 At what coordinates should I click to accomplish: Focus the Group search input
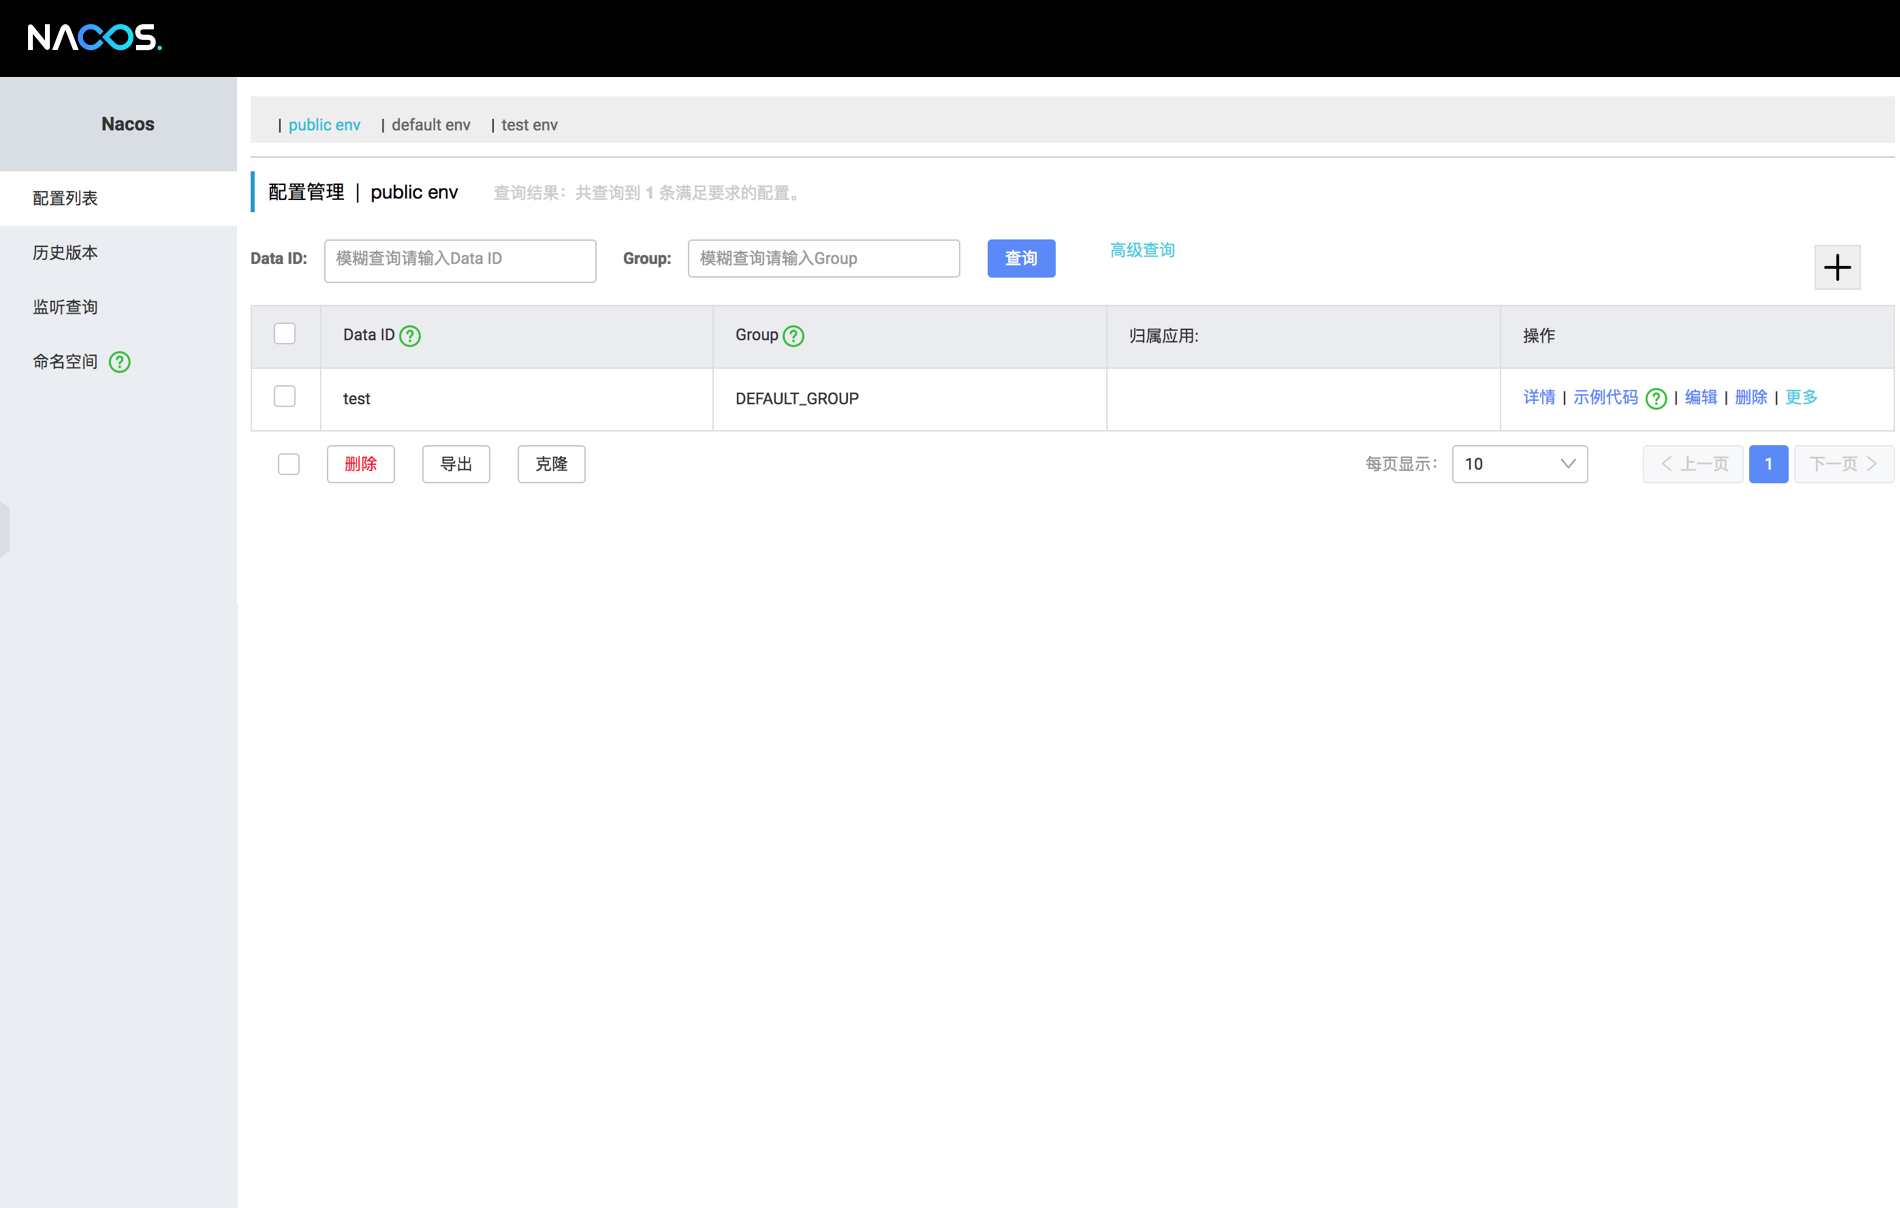point(824,258)
